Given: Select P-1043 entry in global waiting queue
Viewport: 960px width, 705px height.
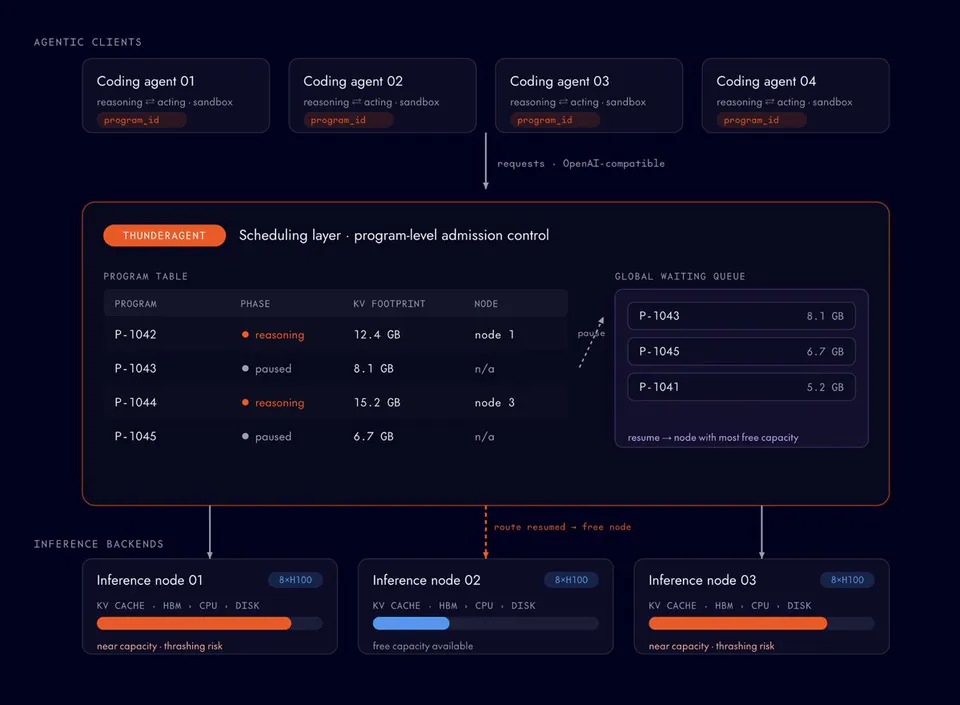Looking at the screenshot, I should 741,316.
